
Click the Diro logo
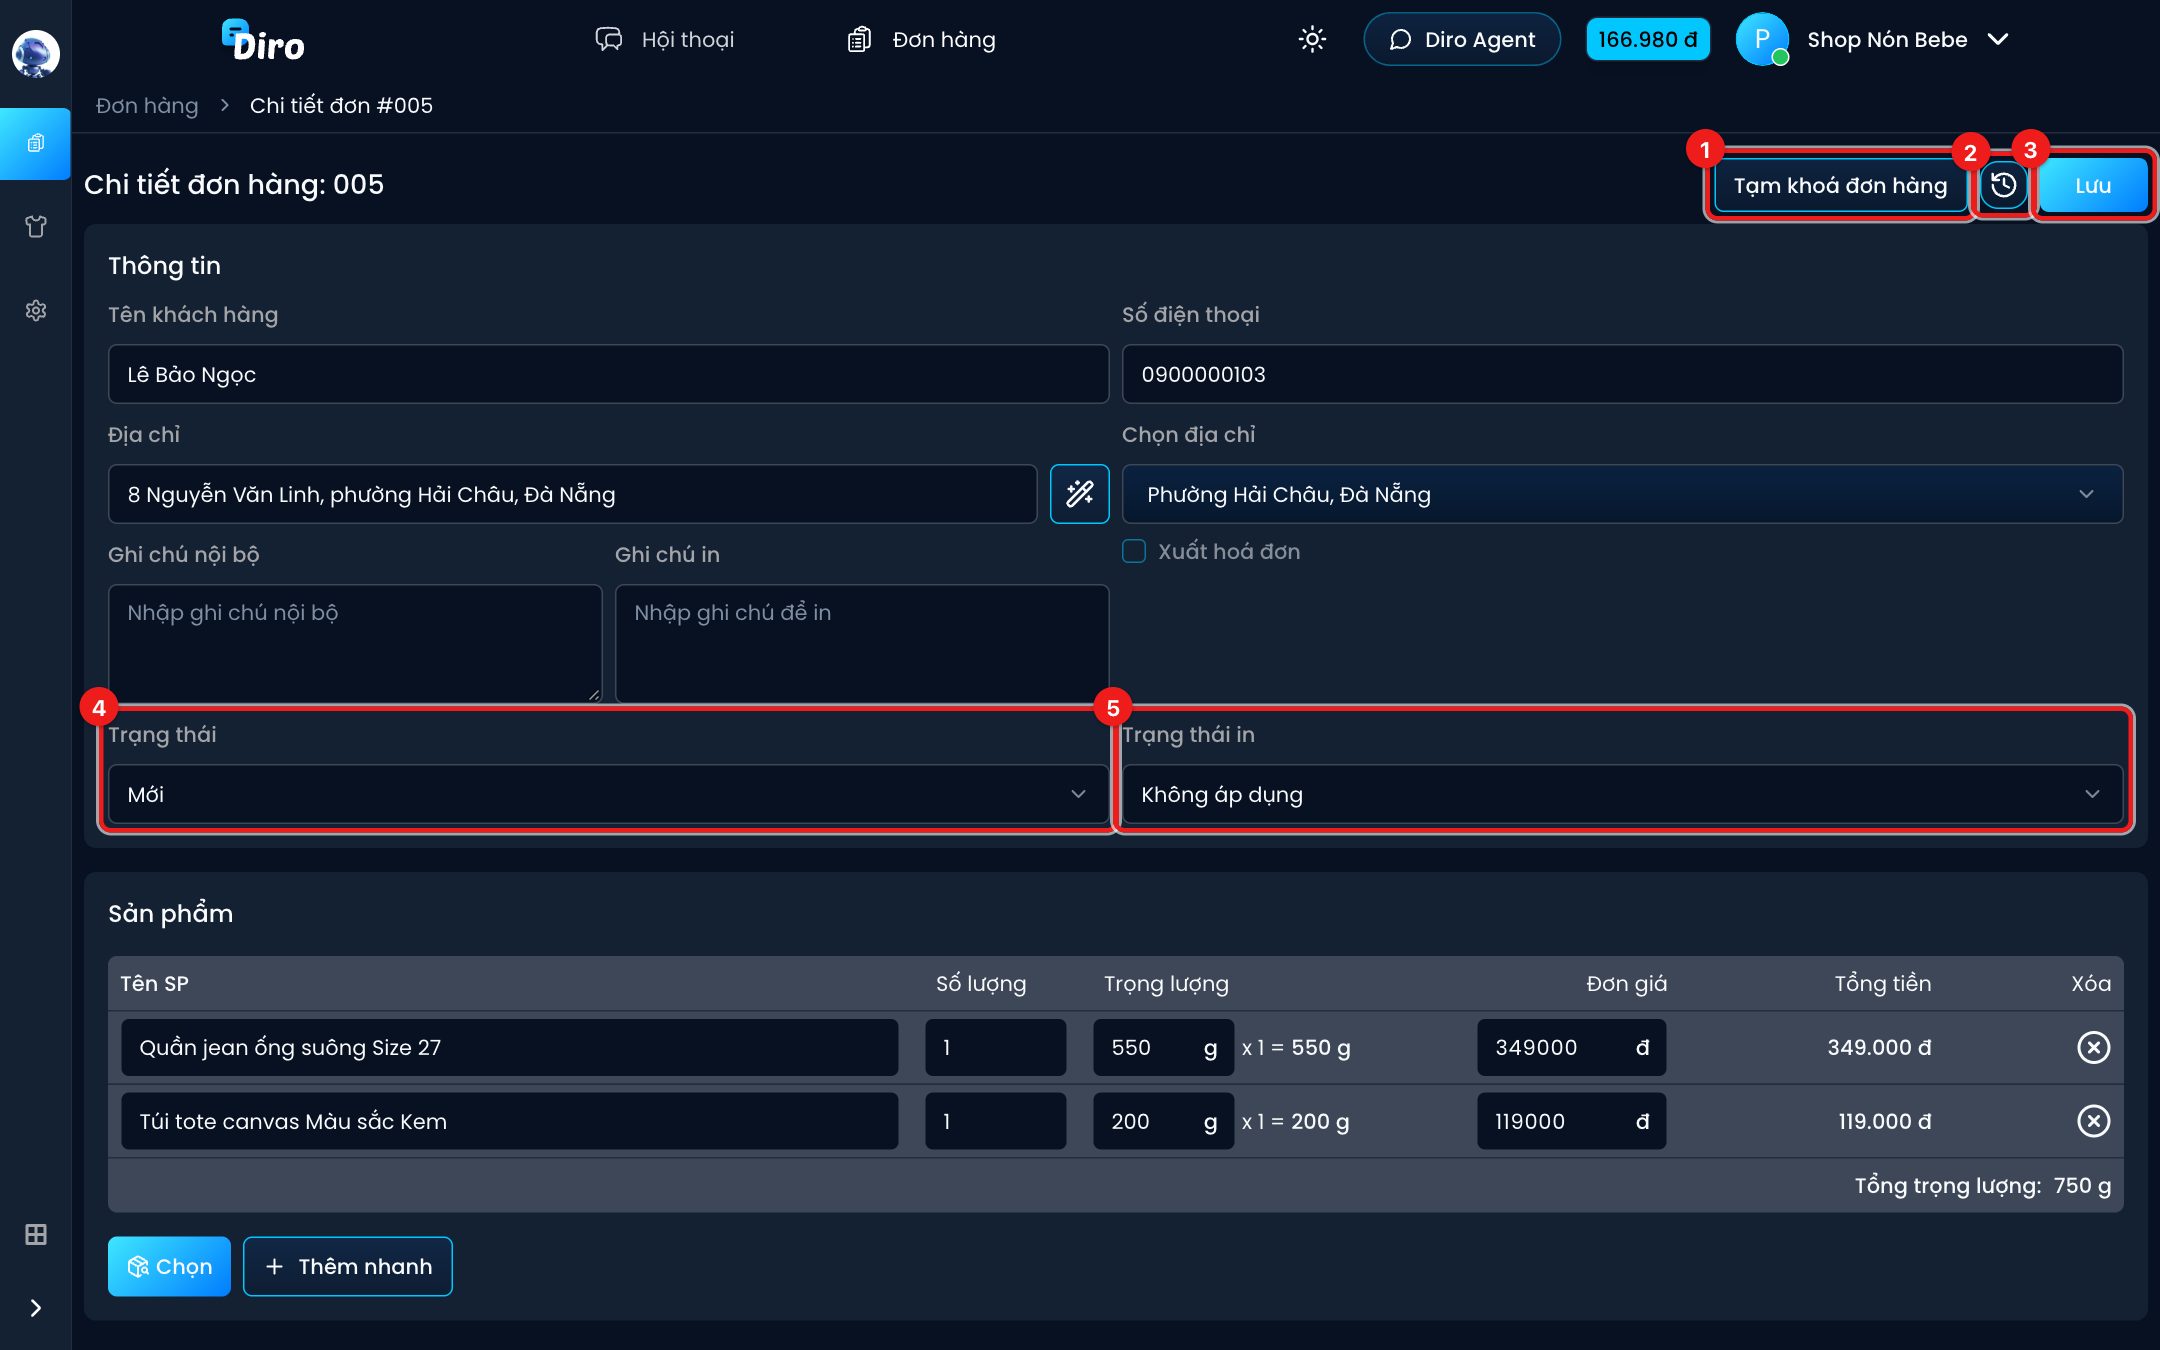click(x=262, y=41)
